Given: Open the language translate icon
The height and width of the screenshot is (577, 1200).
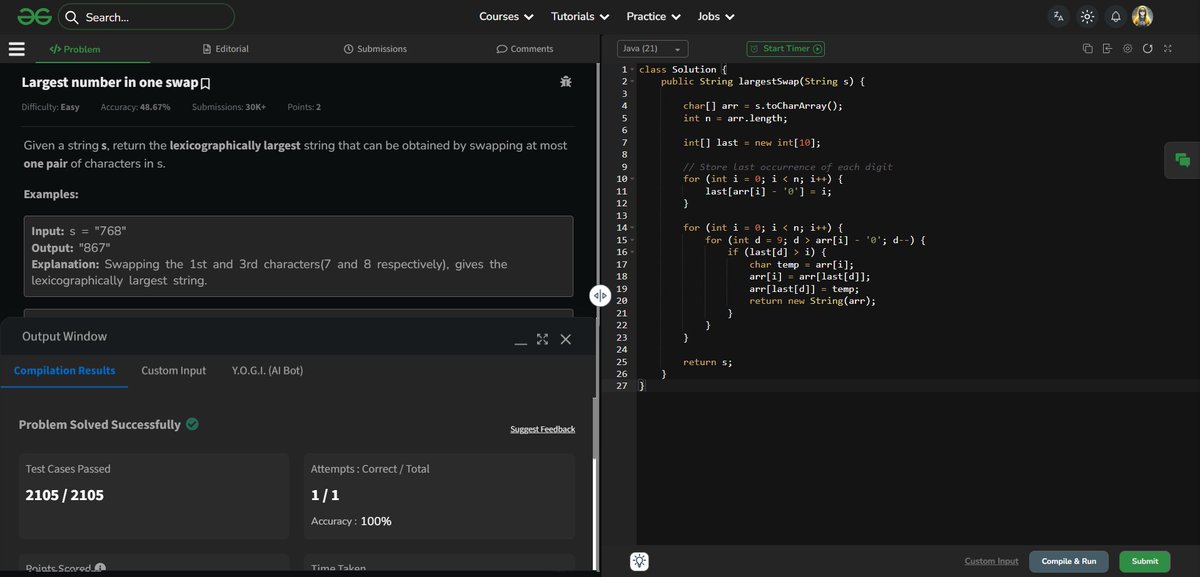Looking at the screenshot, I should 1059,16.
